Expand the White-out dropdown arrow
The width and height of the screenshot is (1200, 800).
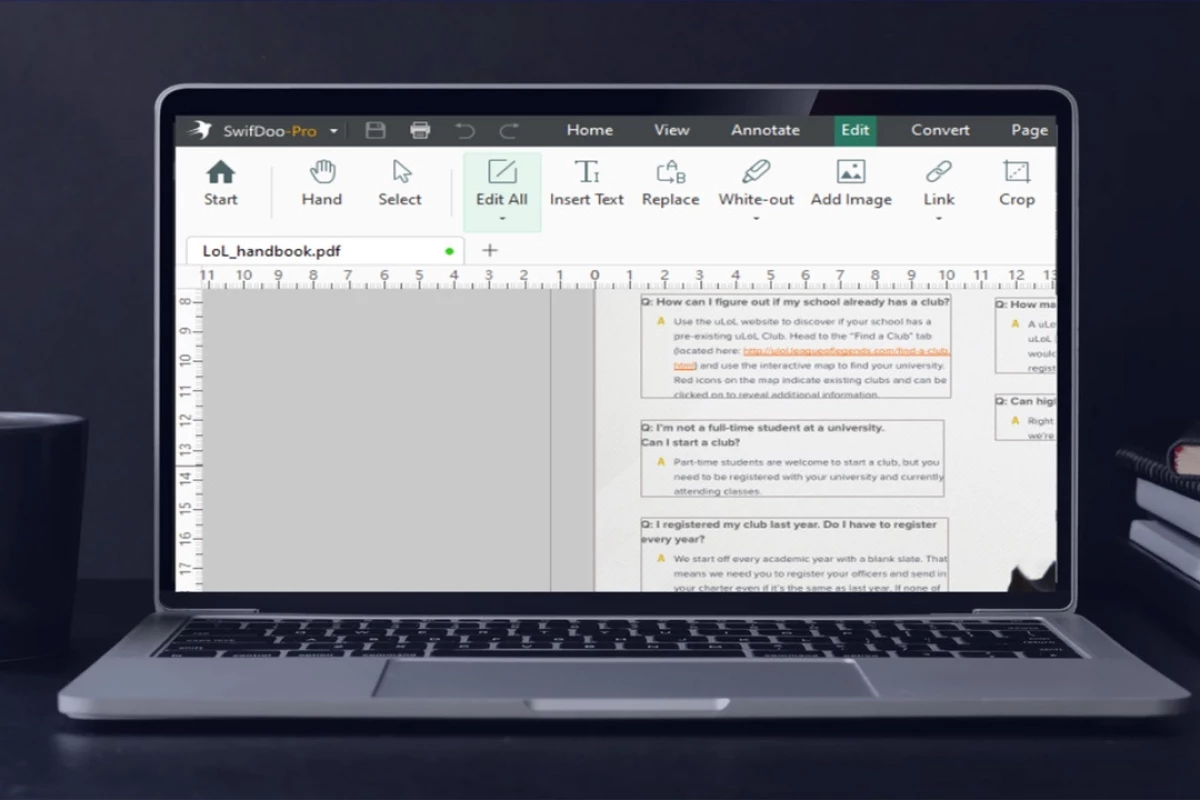coord(756,218)
